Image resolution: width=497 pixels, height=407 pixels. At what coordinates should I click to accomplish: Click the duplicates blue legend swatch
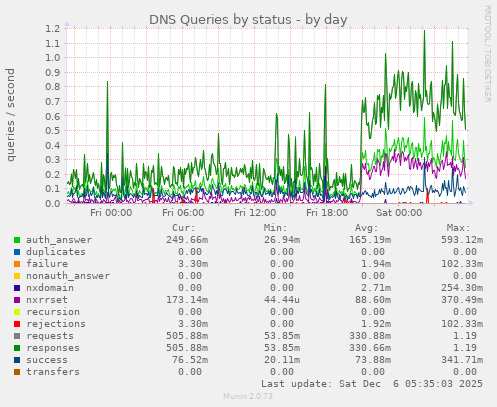pos(17,252)
